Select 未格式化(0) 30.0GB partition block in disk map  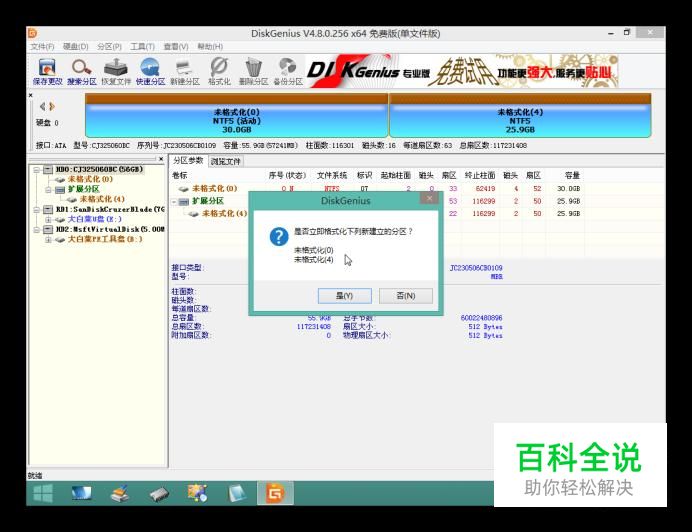pyautogui.click(x=237, y=115)
